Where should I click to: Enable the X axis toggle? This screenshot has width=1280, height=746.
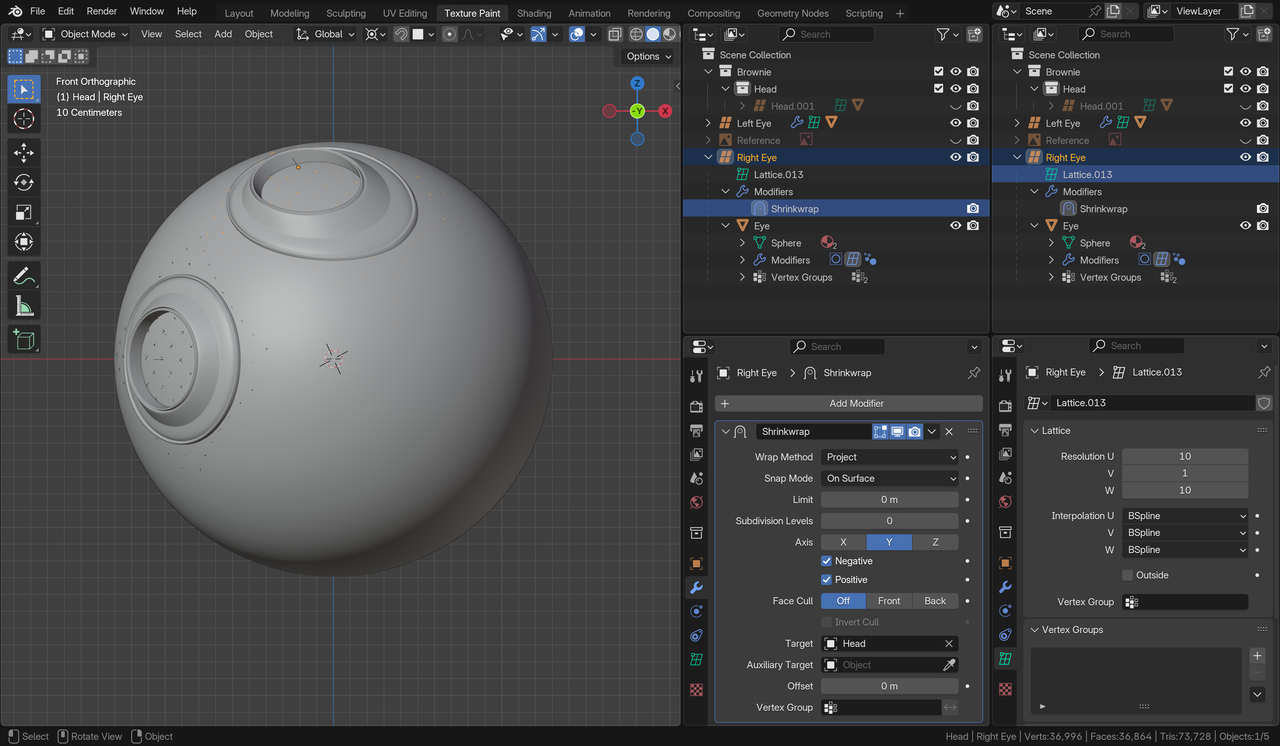pyautogui.click(x=843, y=542)
